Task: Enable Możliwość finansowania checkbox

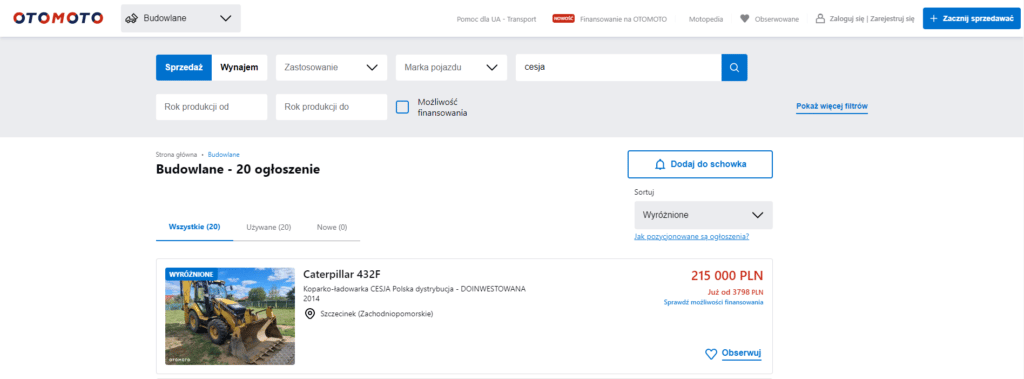Action: [402, 107]
